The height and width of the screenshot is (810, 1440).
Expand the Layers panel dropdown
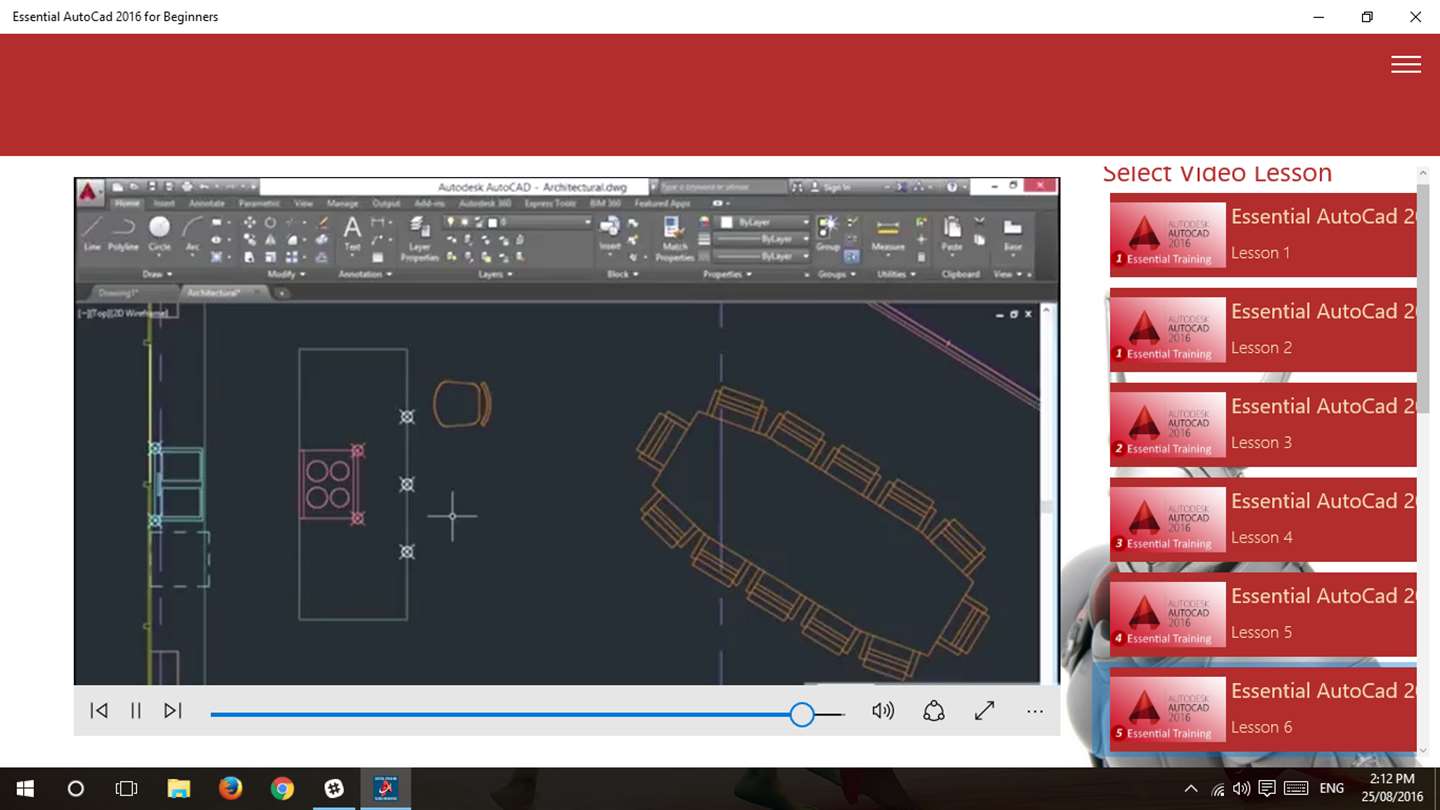(494, 274)
